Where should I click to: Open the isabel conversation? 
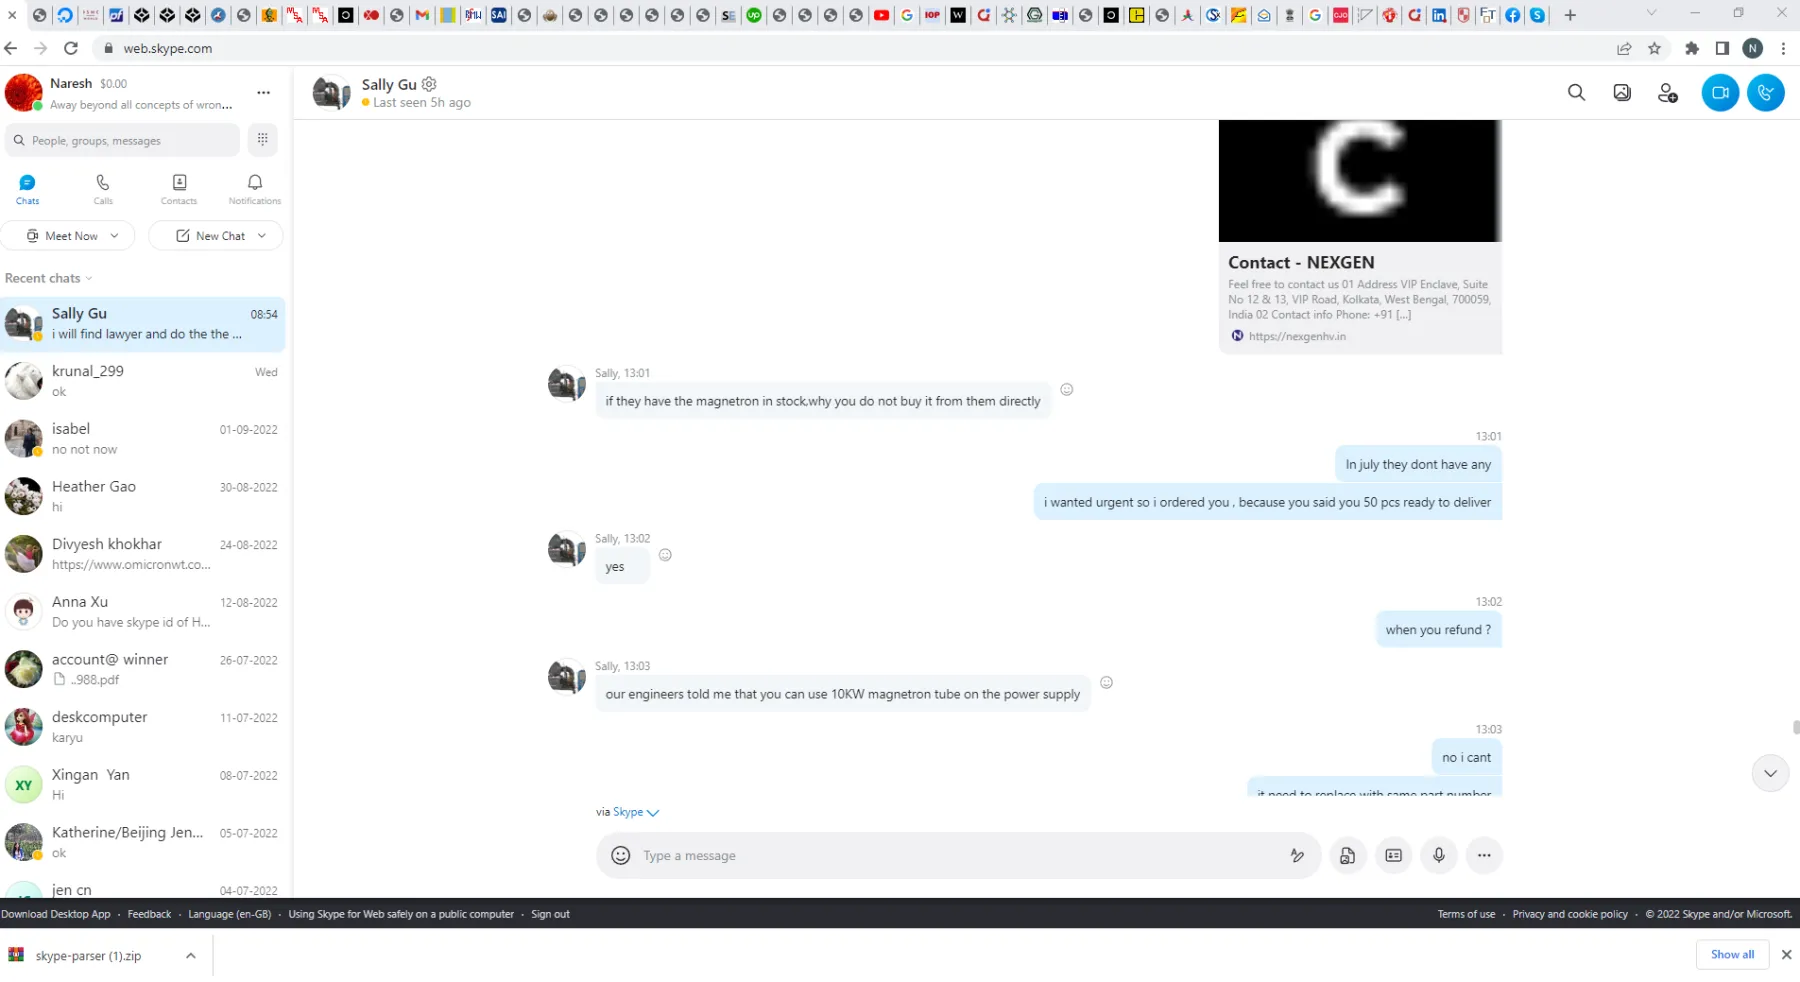pyautogui.click(x=143, y=439)
